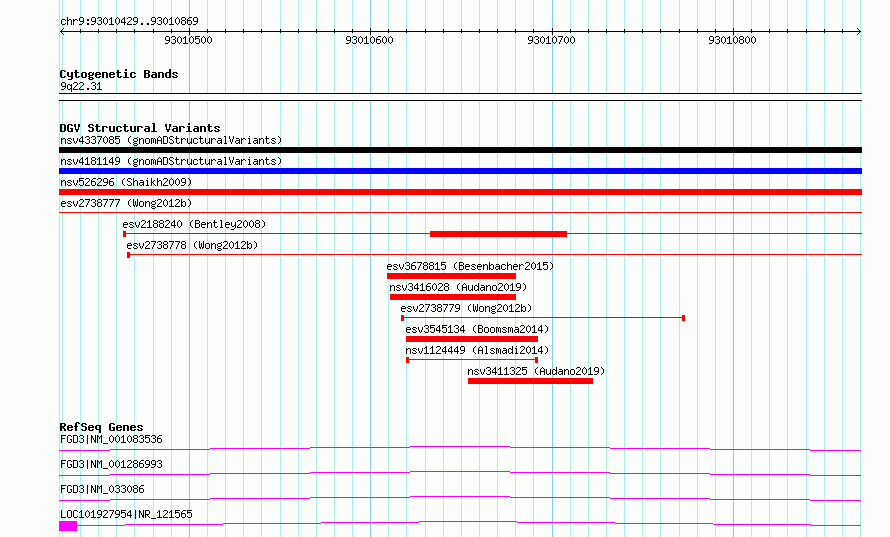The height and width of the screenshot is (537, 890).
Task: Click the blue nsv4181149 variant bar
Action: (460, 171)
